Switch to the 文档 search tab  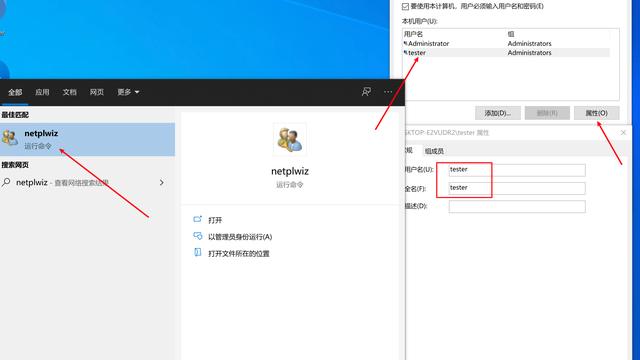pos(69,92)
